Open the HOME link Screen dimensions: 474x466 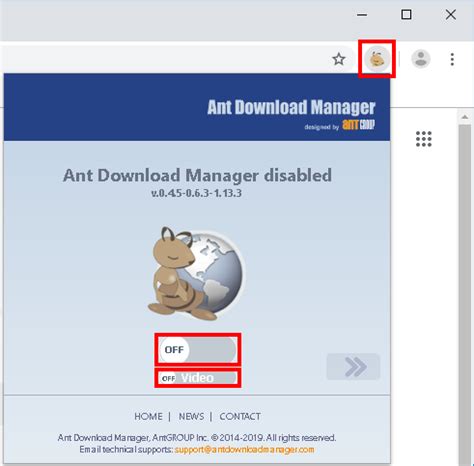click(x=148, y=416)
